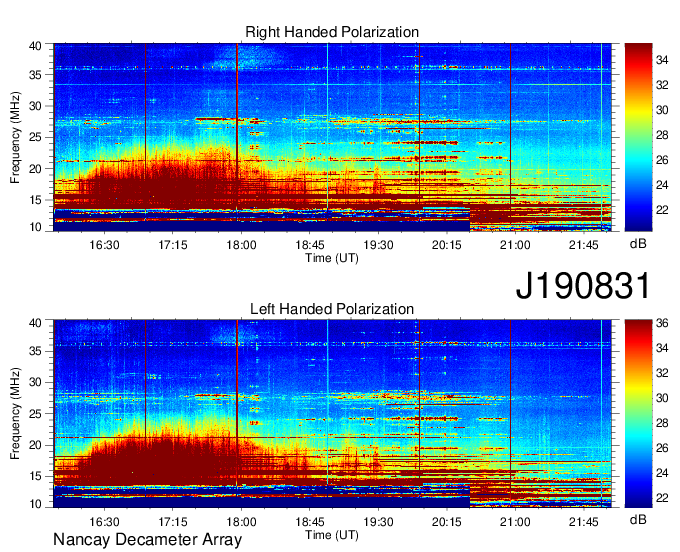Click 15 MHz tick on Left Handed frequency axis
Image resolution: width=680 pixels, height=552 pixels.
pos(35,476)
